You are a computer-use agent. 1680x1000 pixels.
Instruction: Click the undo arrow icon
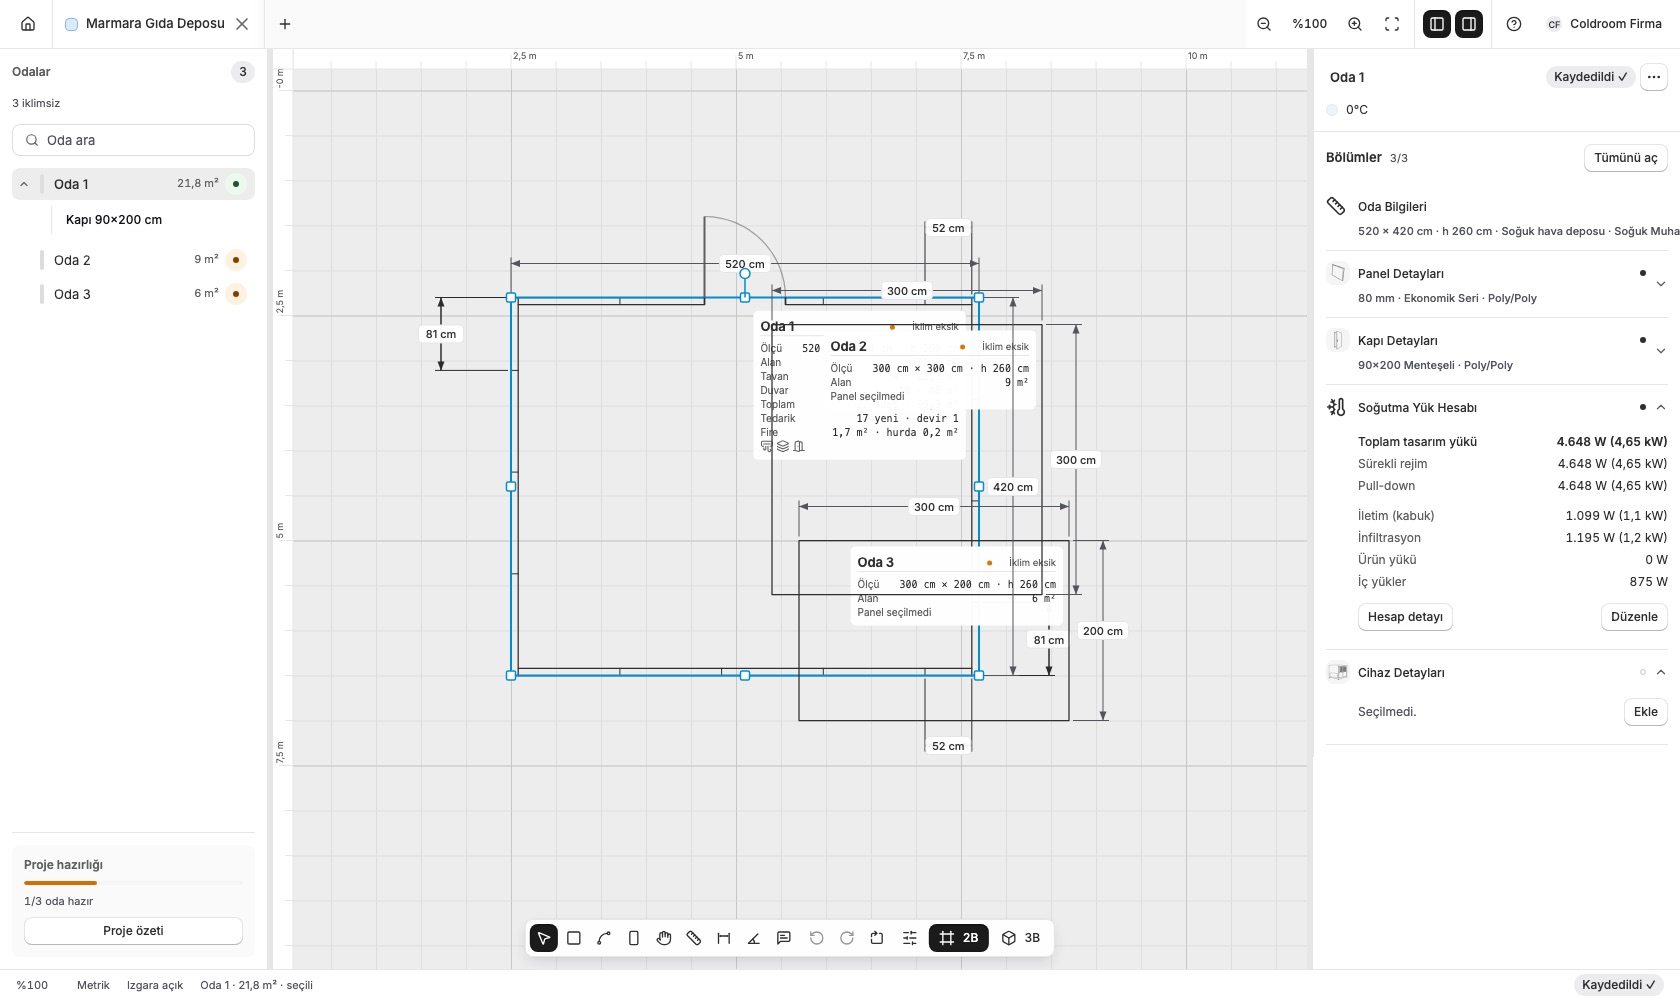click(816, 938)
